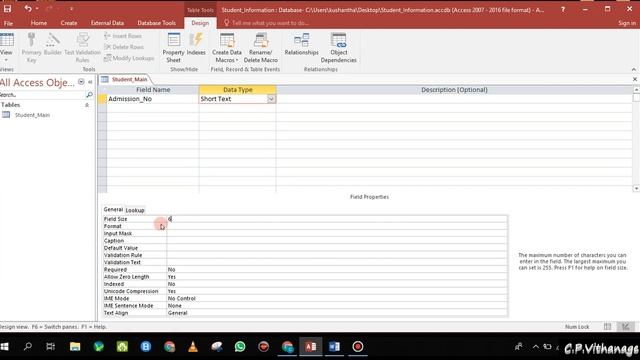Image resolution: width=640 pixels, height=360 pixels.
Task: Click the Default Value property field
Action: [337, 248]
